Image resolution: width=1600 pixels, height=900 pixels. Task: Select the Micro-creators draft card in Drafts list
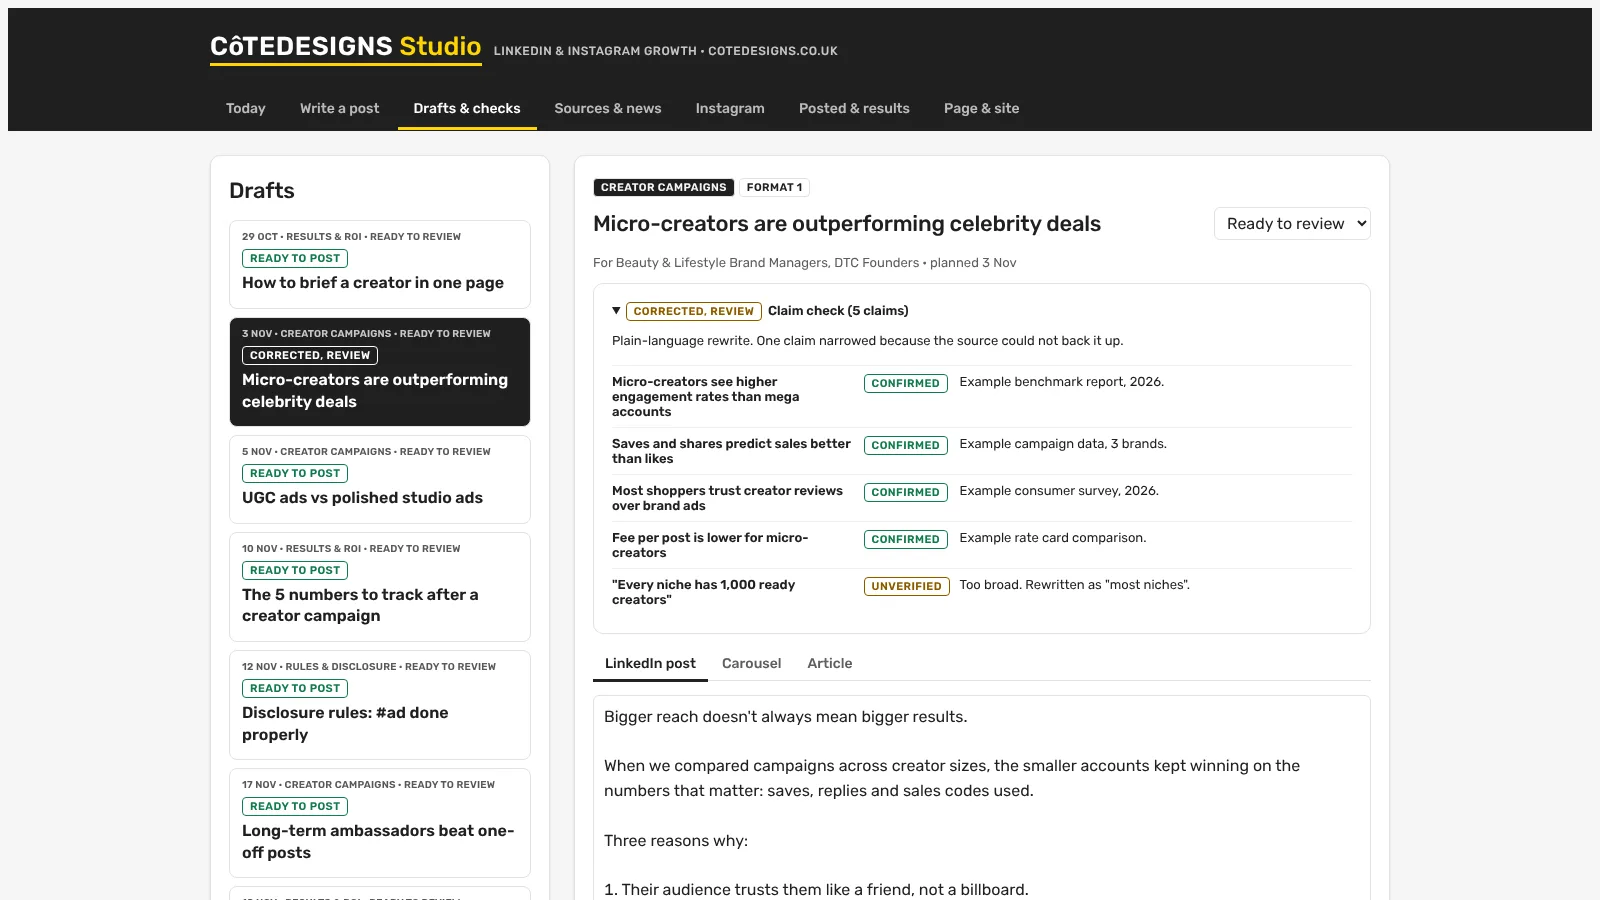click(380, 372)
